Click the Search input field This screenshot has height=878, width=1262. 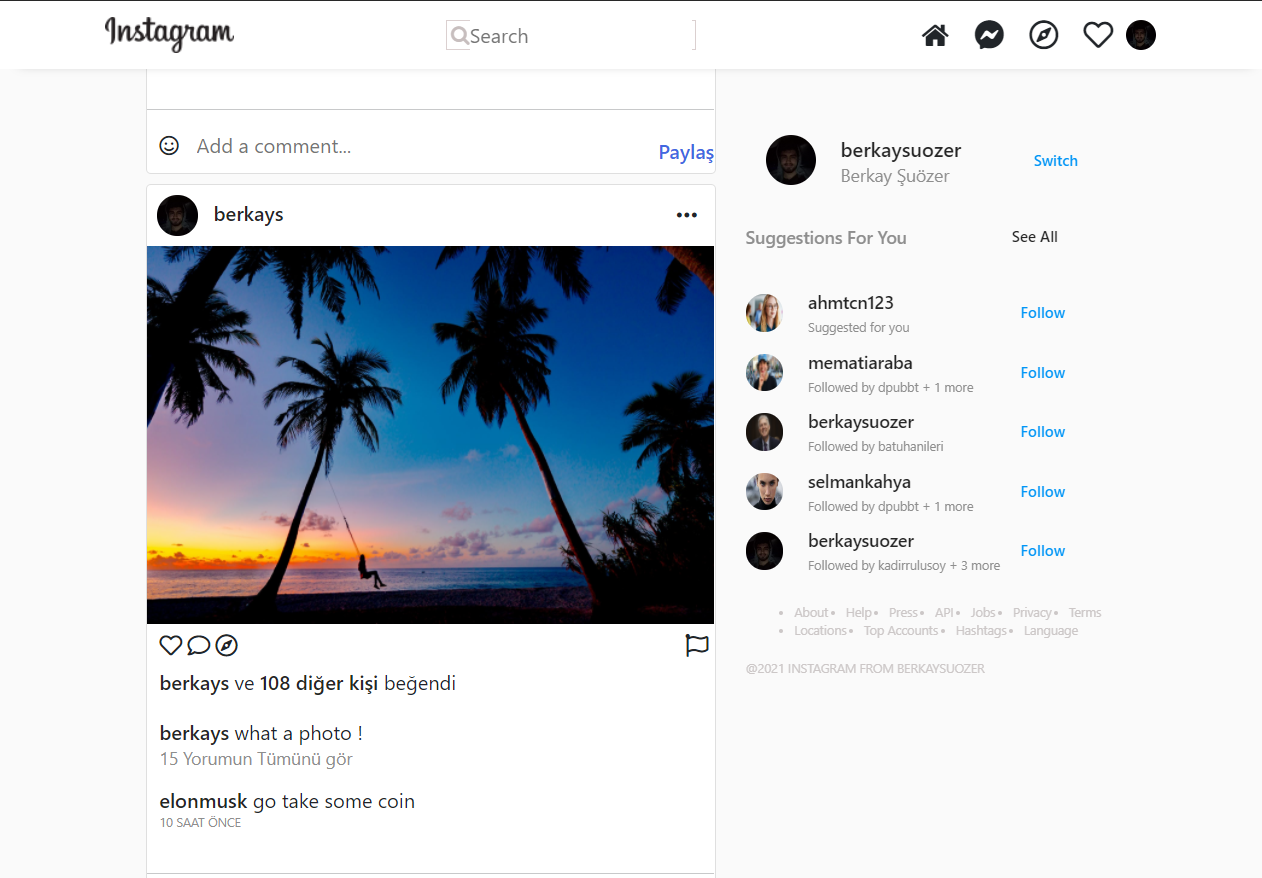pos(560,35)
